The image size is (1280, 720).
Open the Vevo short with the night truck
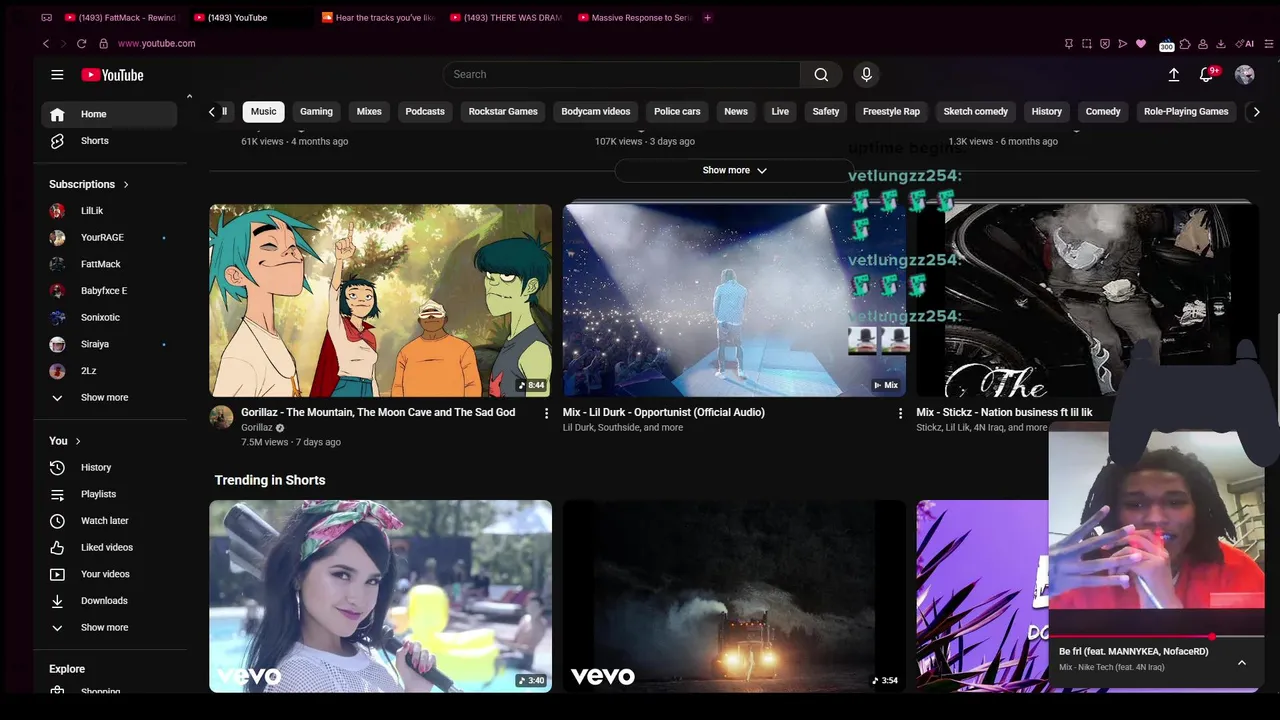pos(734,596)
